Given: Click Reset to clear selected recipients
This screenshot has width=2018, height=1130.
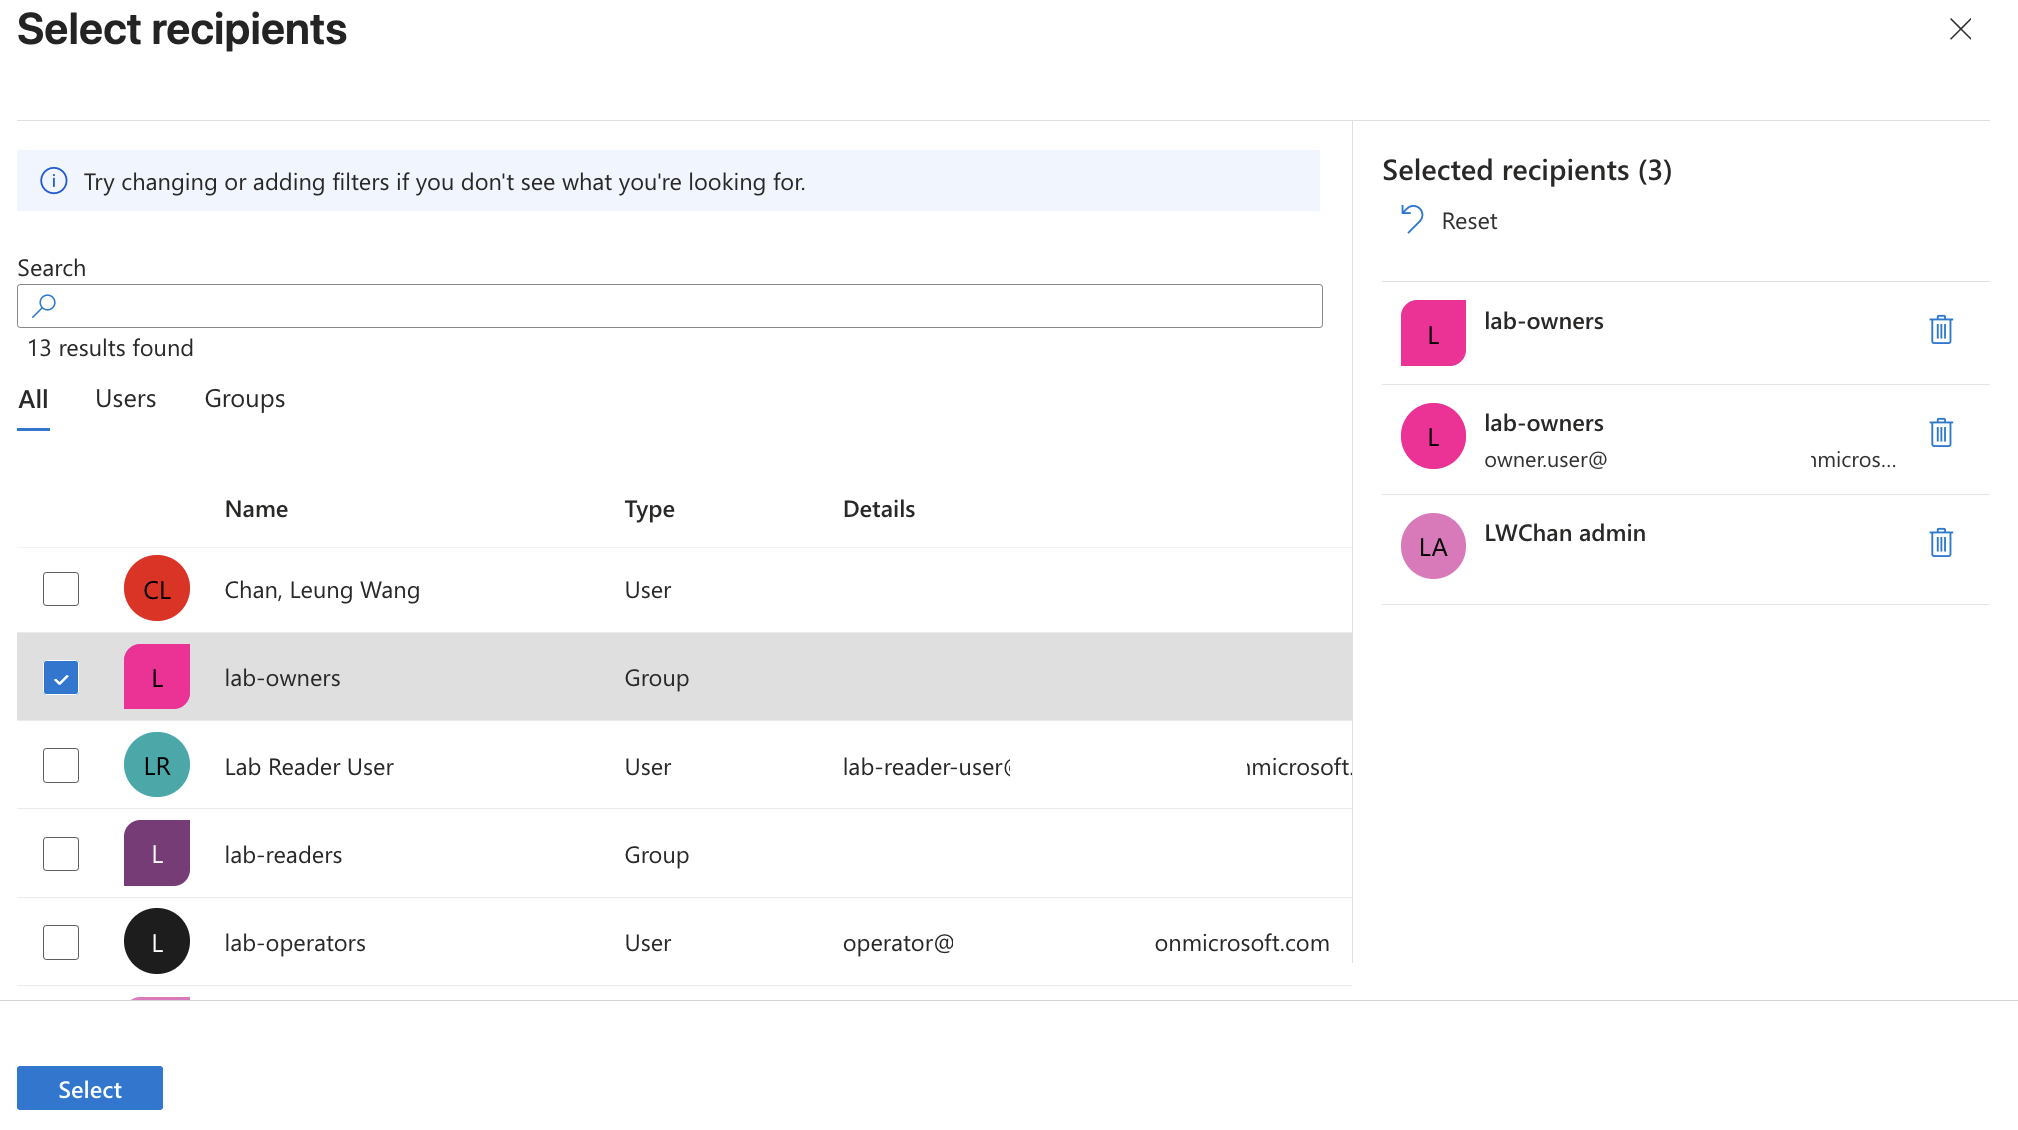Looking at the screenshot, I should (1469, 221).
